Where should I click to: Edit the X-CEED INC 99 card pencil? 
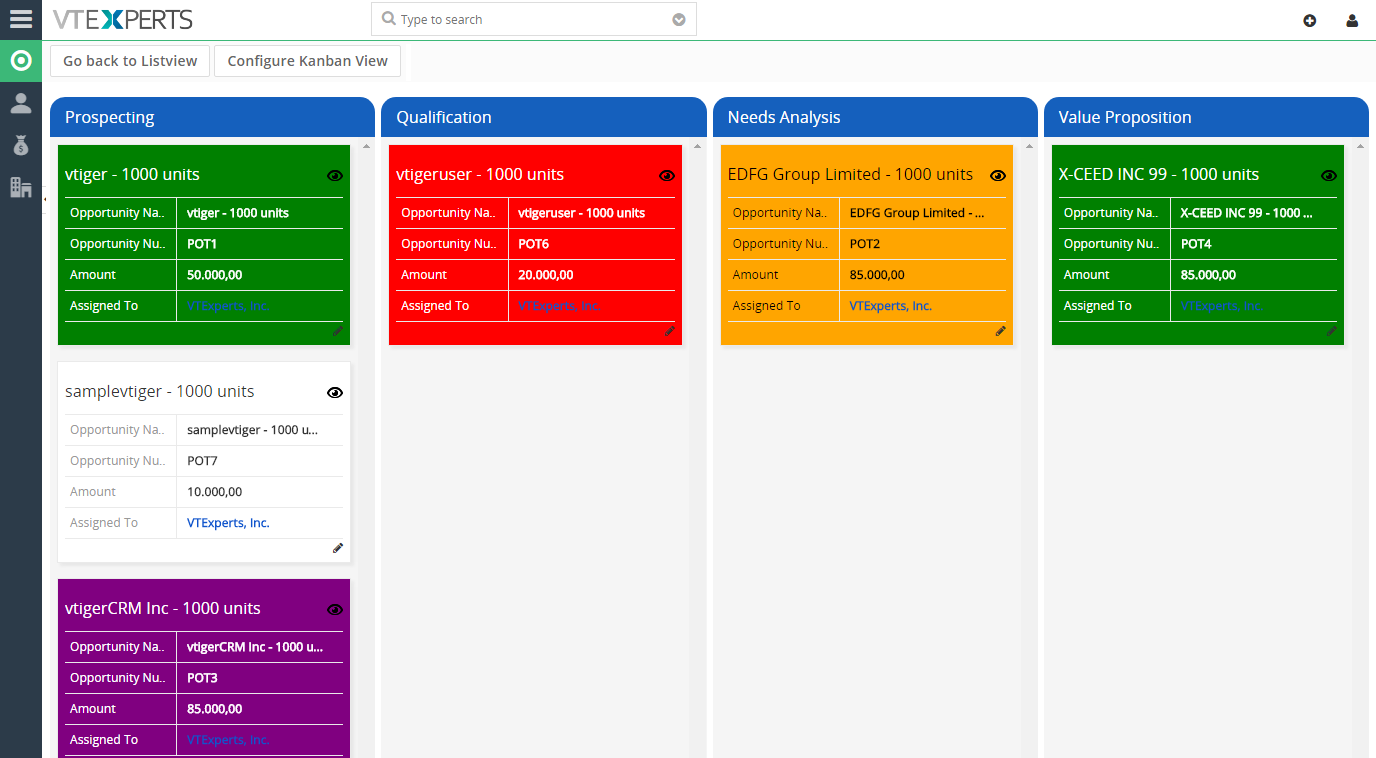coord(1332,331)
